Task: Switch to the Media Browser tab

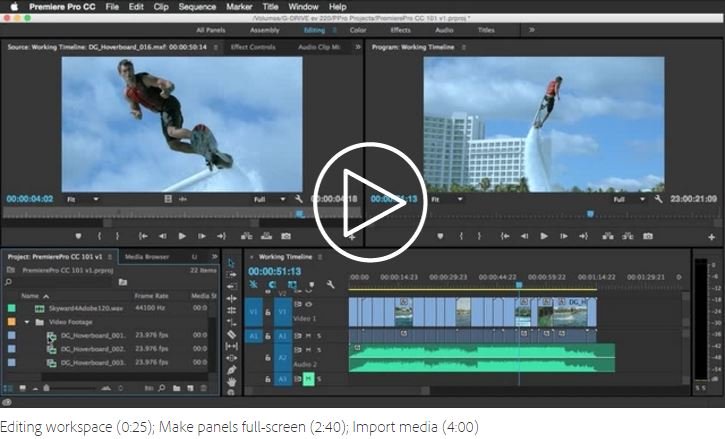Action: pos(147,257)
